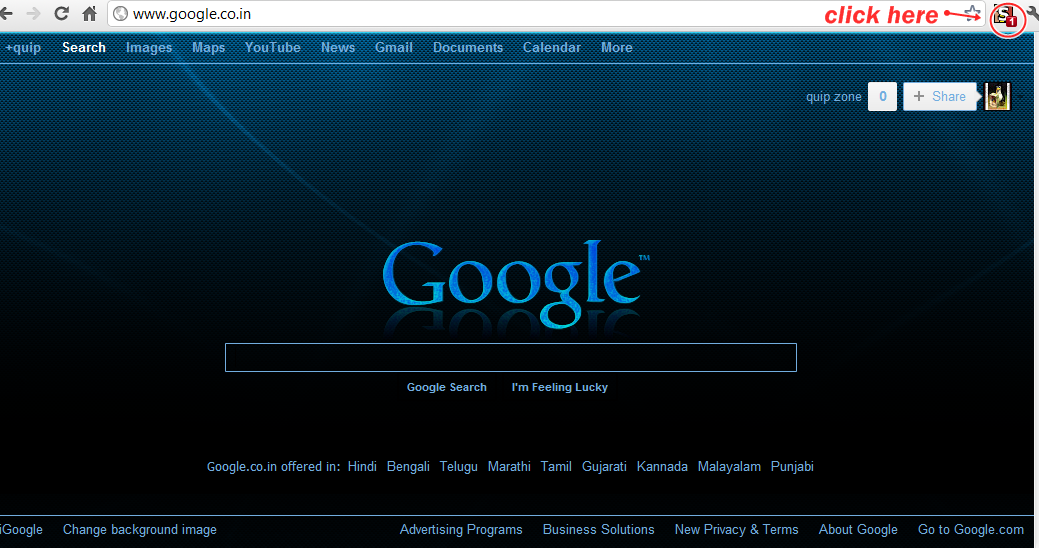
Task: Go to News in the Google bar
Action: pos(338,48)
